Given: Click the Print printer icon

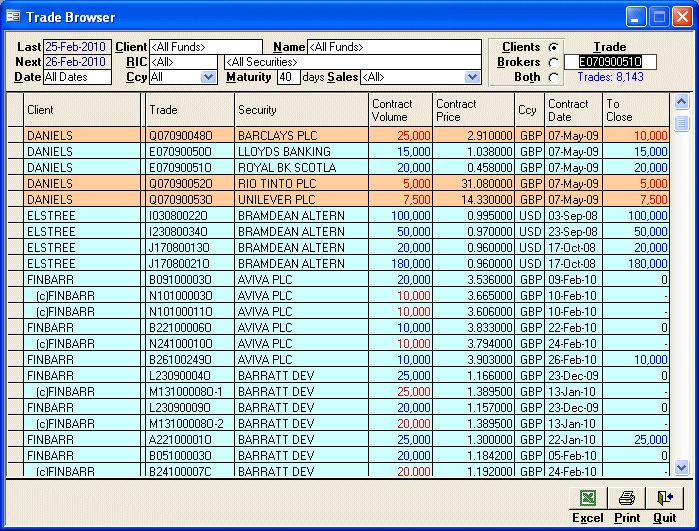Looking at the screenshot, I should [627, 497].
